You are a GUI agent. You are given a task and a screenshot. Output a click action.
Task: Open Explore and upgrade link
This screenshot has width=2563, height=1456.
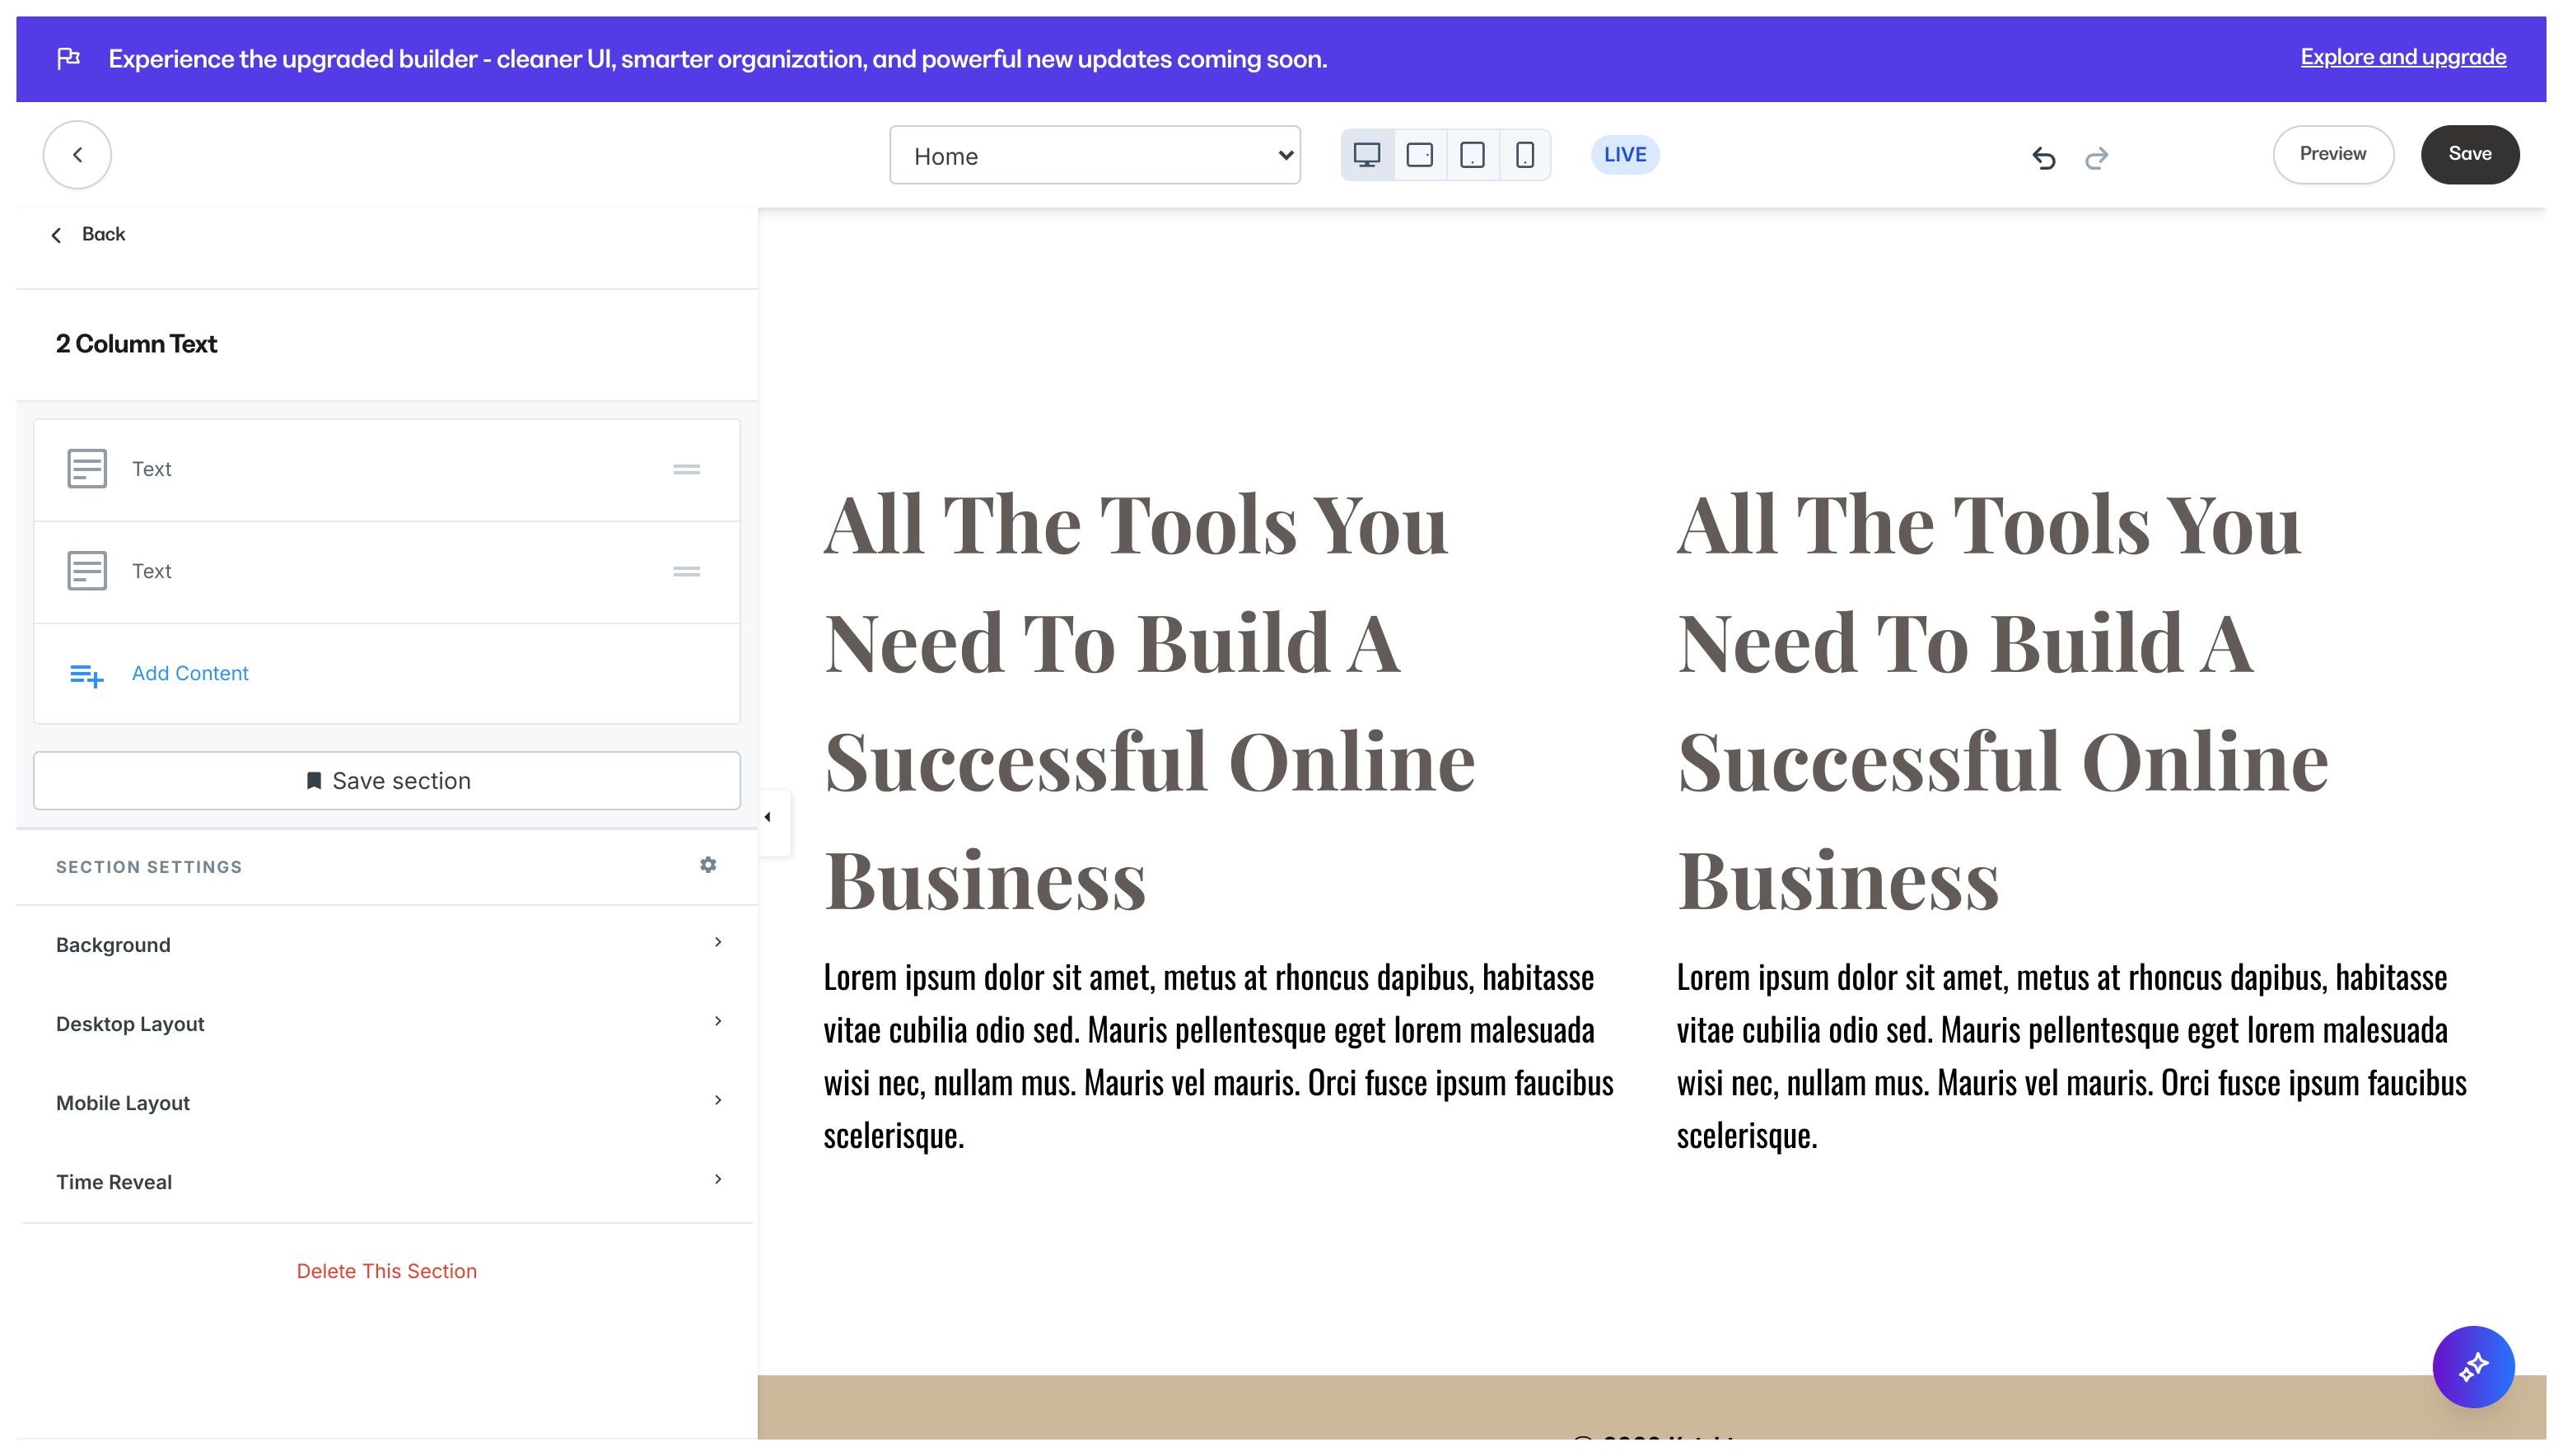tap(2402, 57)
